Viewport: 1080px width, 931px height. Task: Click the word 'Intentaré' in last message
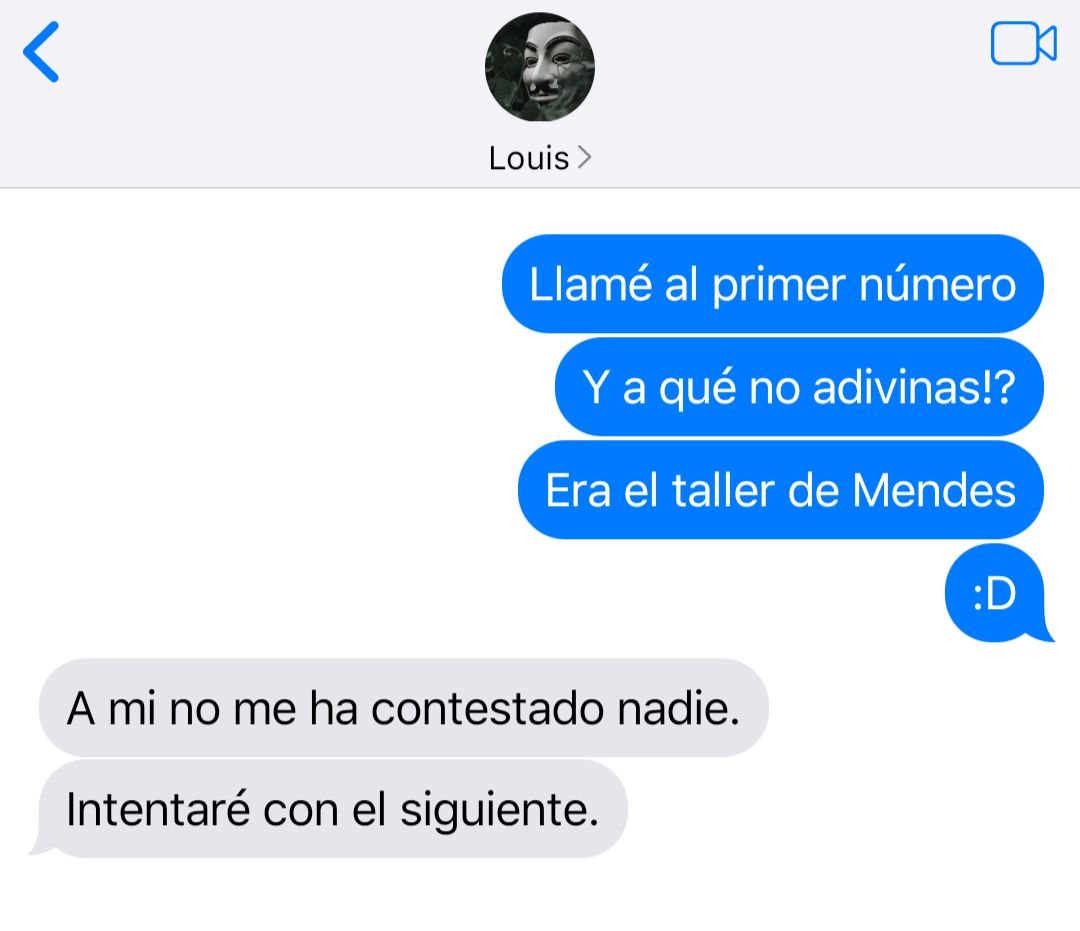tap(158, 808)
